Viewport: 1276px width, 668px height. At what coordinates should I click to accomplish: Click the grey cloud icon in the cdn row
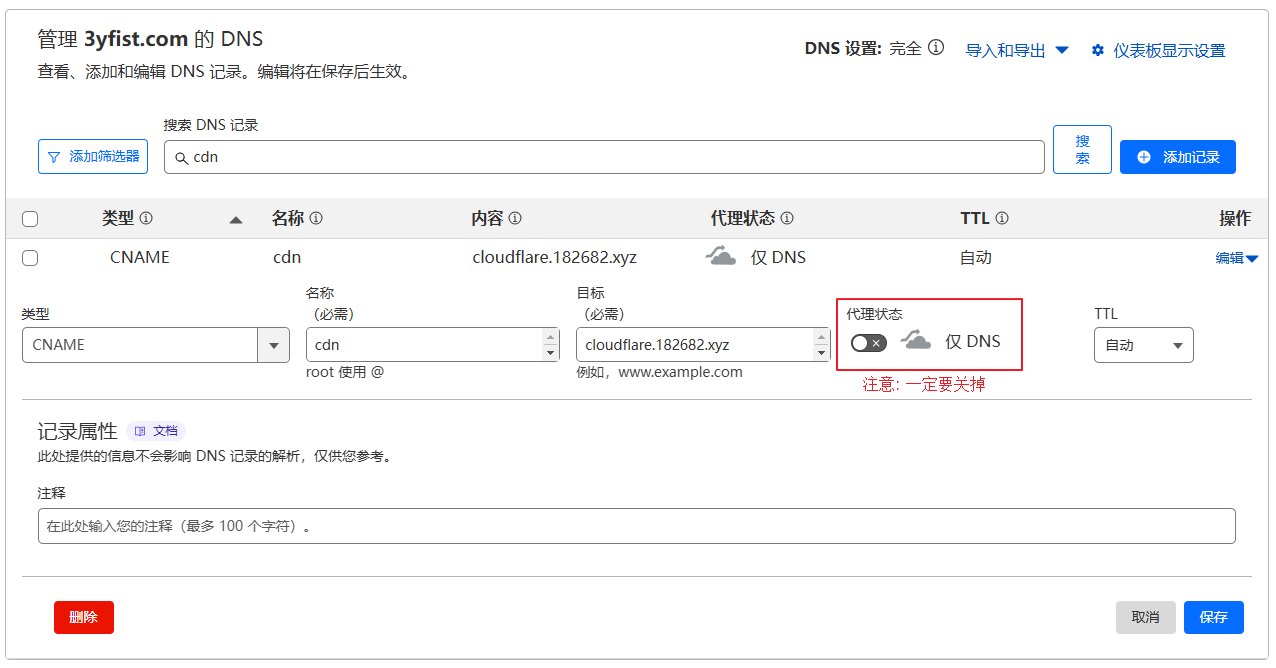(721, 256)
